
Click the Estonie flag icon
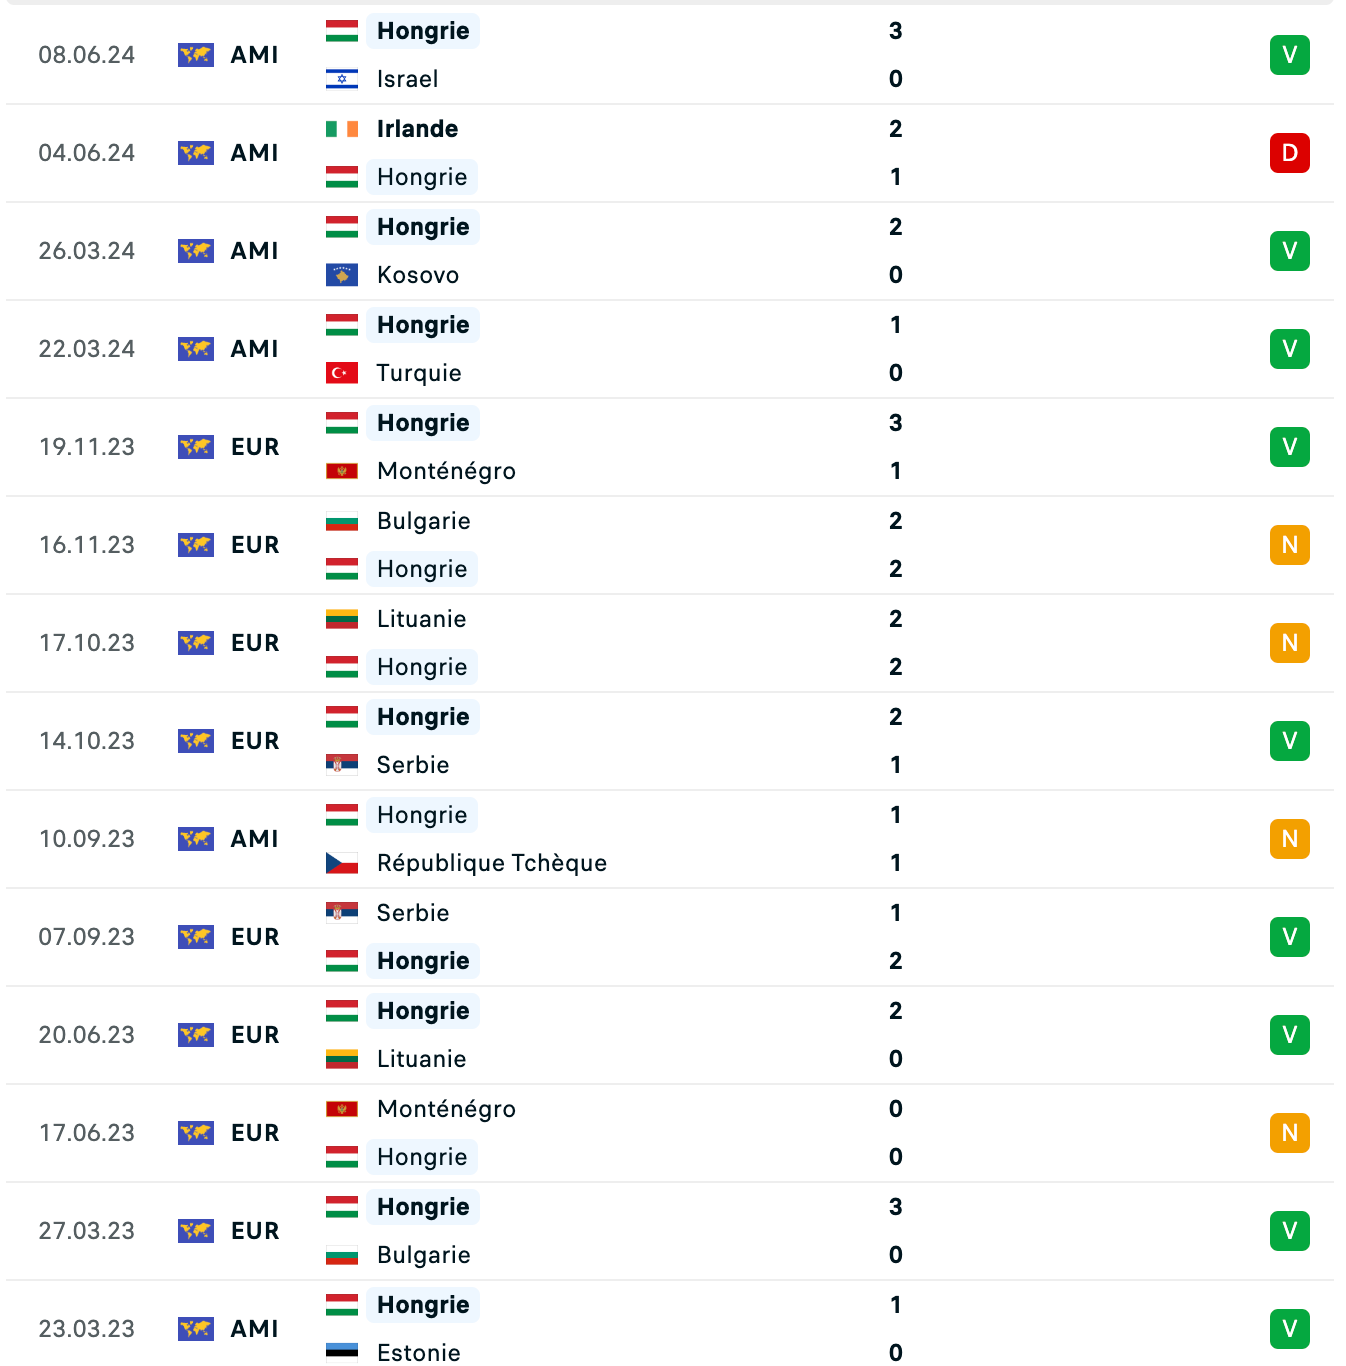coord(342,1352)
